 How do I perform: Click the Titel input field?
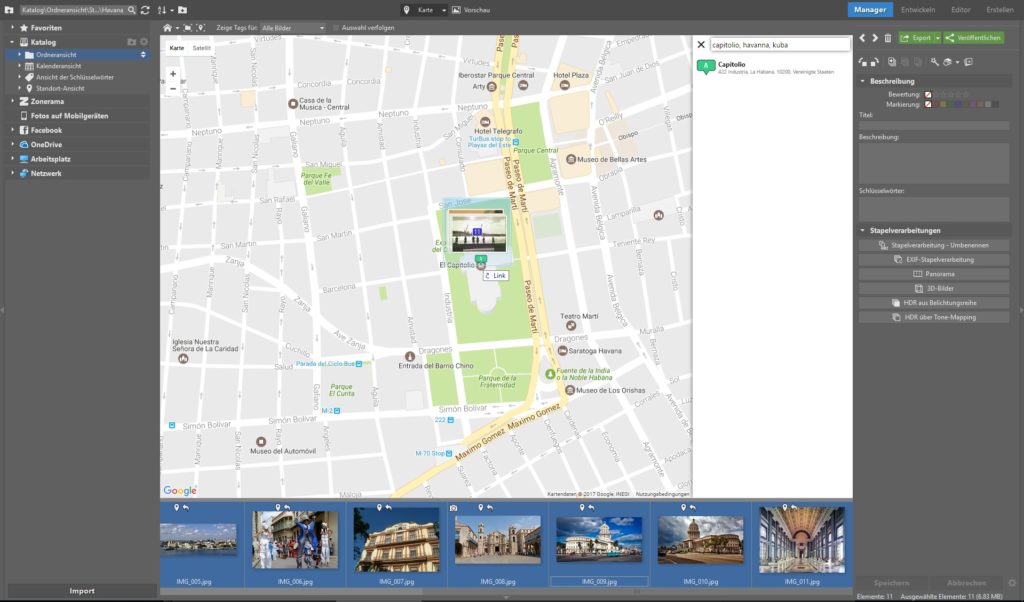point(934,125)
